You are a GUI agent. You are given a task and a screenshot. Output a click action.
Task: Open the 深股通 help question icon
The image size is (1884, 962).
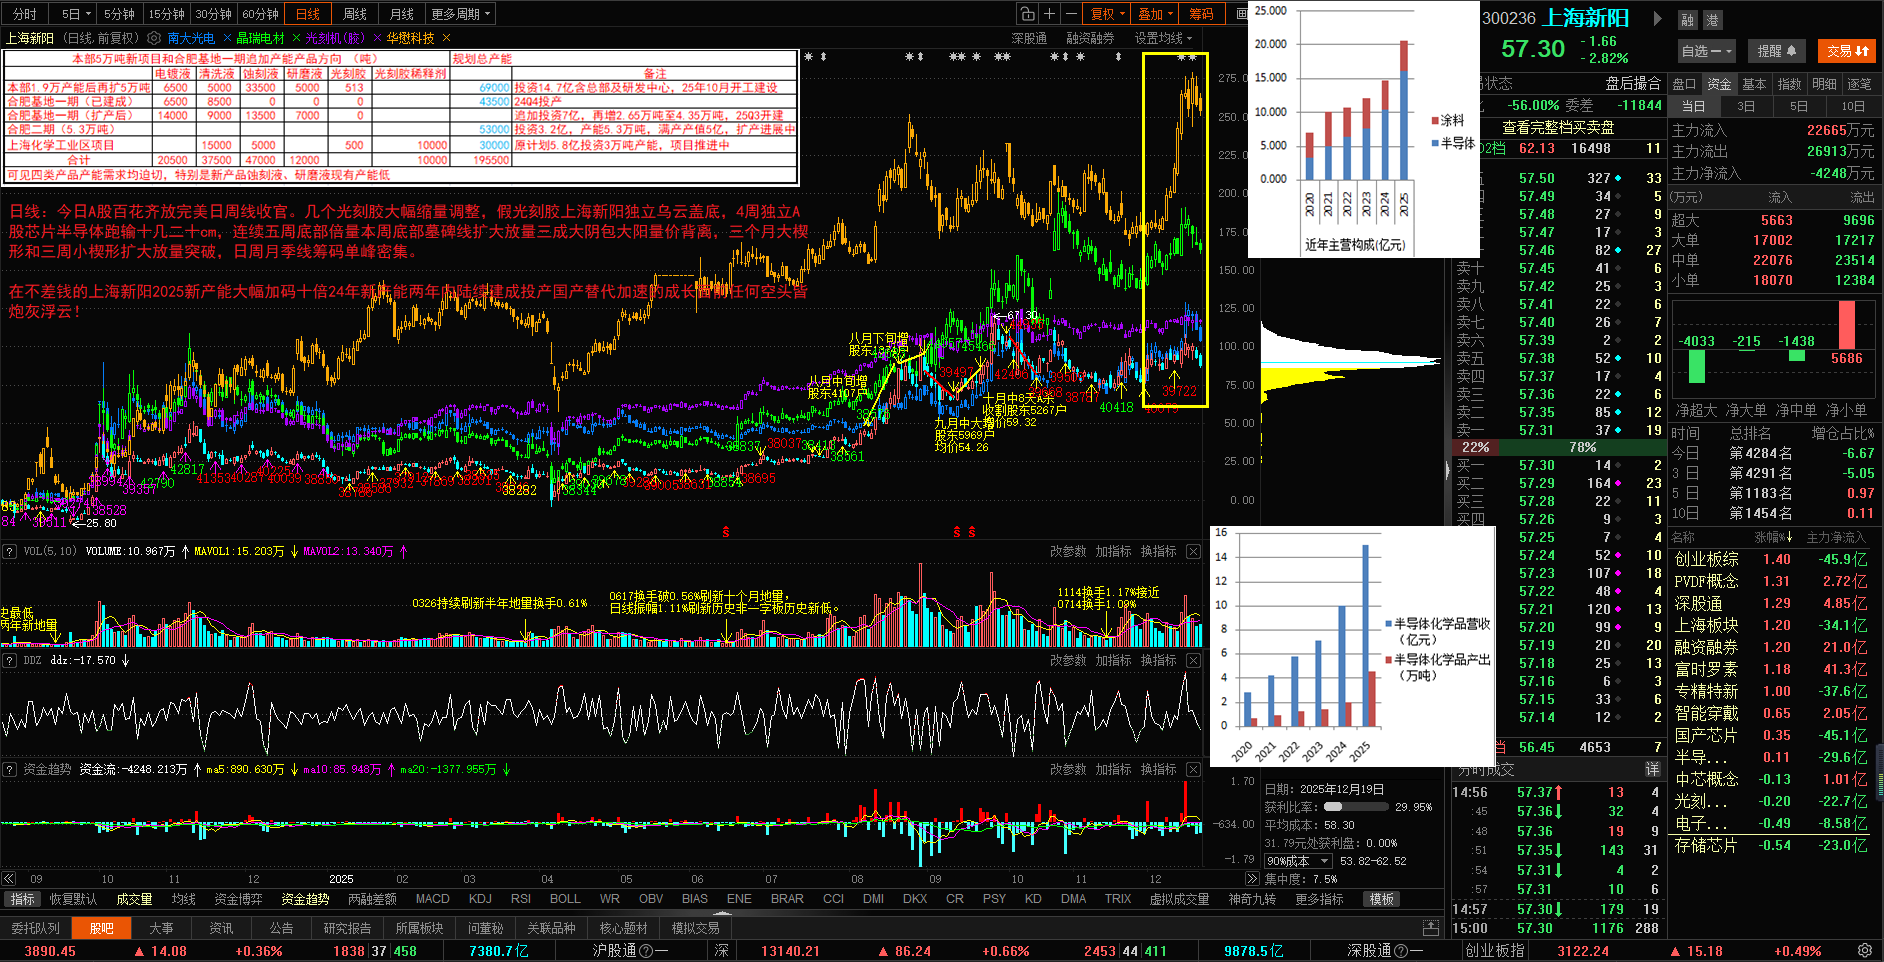tap(1401, 951)
